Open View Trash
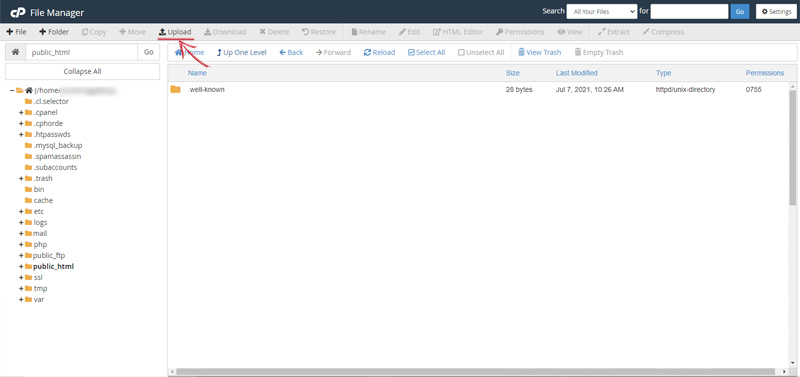 click(x=539, y=52)
